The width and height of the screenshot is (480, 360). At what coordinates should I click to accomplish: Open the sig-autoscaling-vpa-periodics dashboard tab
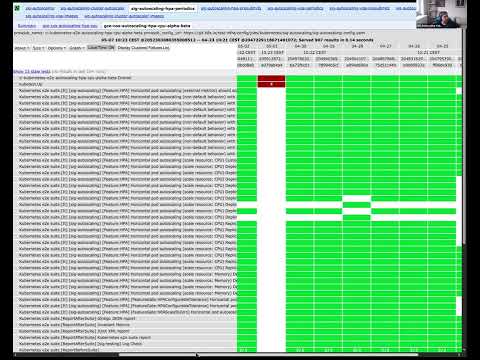pyautogui.click(x=295, y=8)
